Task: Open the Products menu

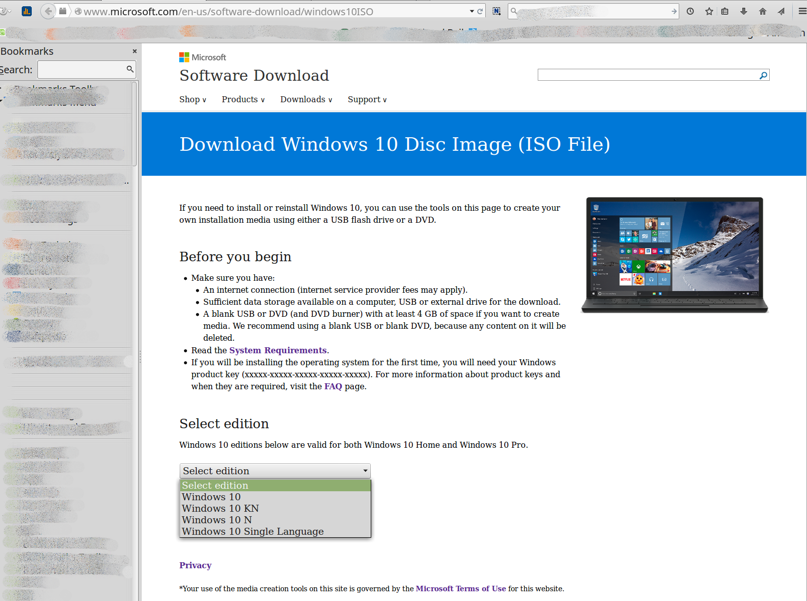Action: coord(243,99)
